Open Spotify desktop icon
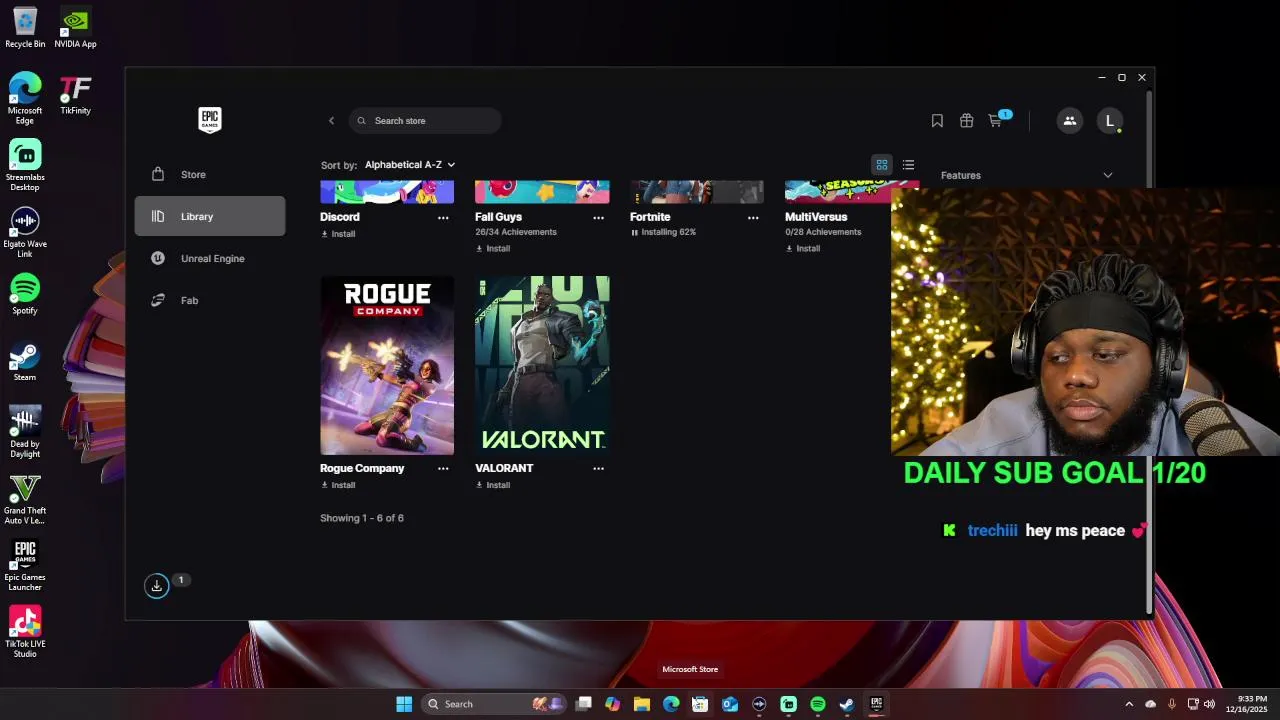This screenshot has width=1280, height=720. click(x=25, y=294)
